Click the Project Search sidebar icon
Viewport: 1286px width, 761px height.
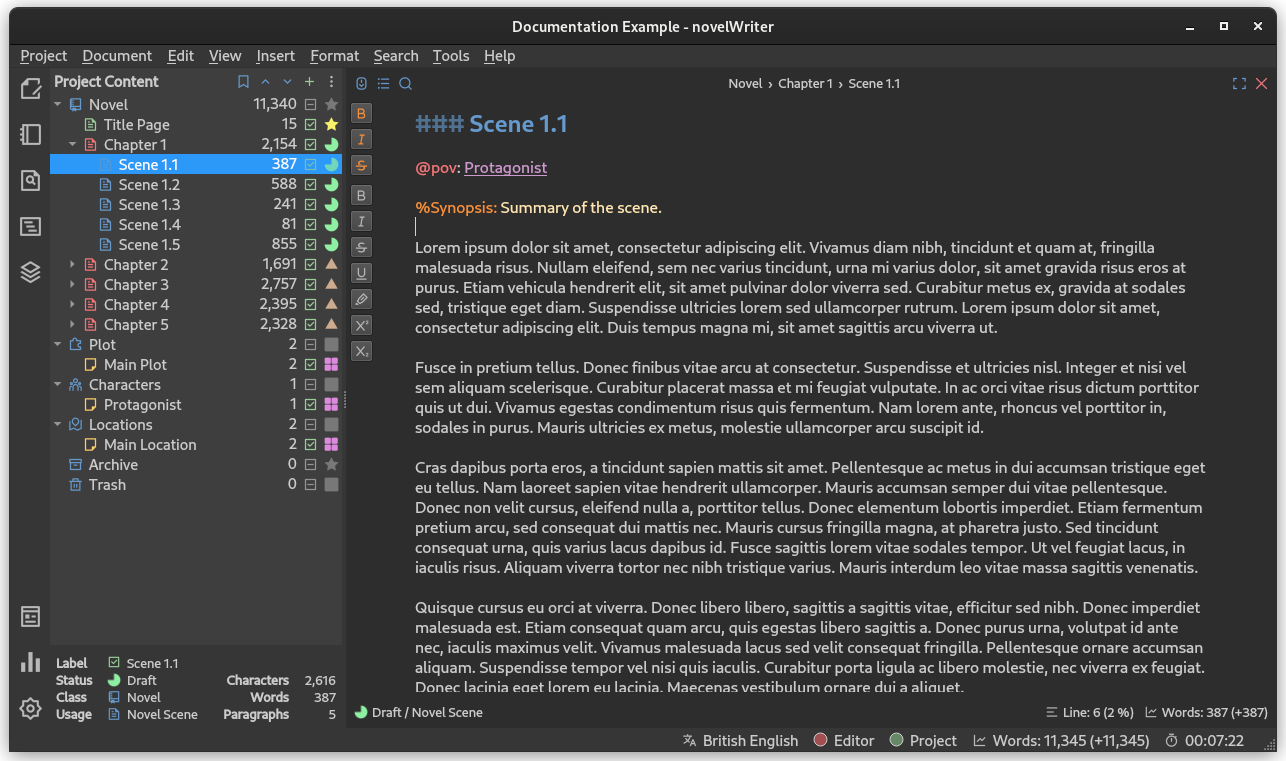(x=30, y=180)
